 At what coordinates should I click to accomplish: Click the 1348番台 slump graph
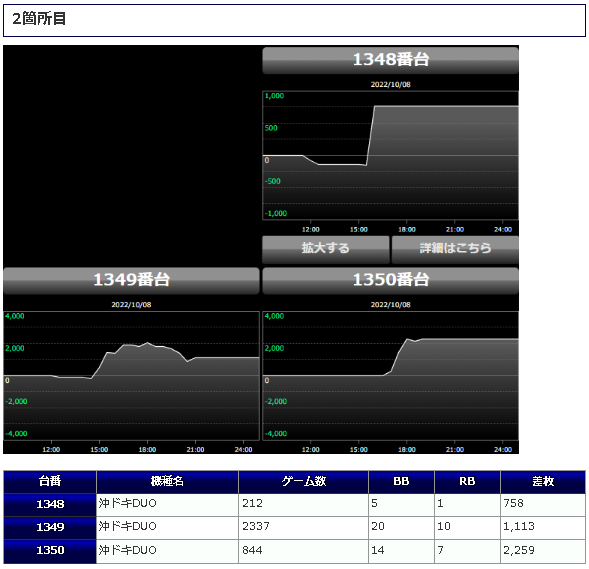[x=391, y=155]
